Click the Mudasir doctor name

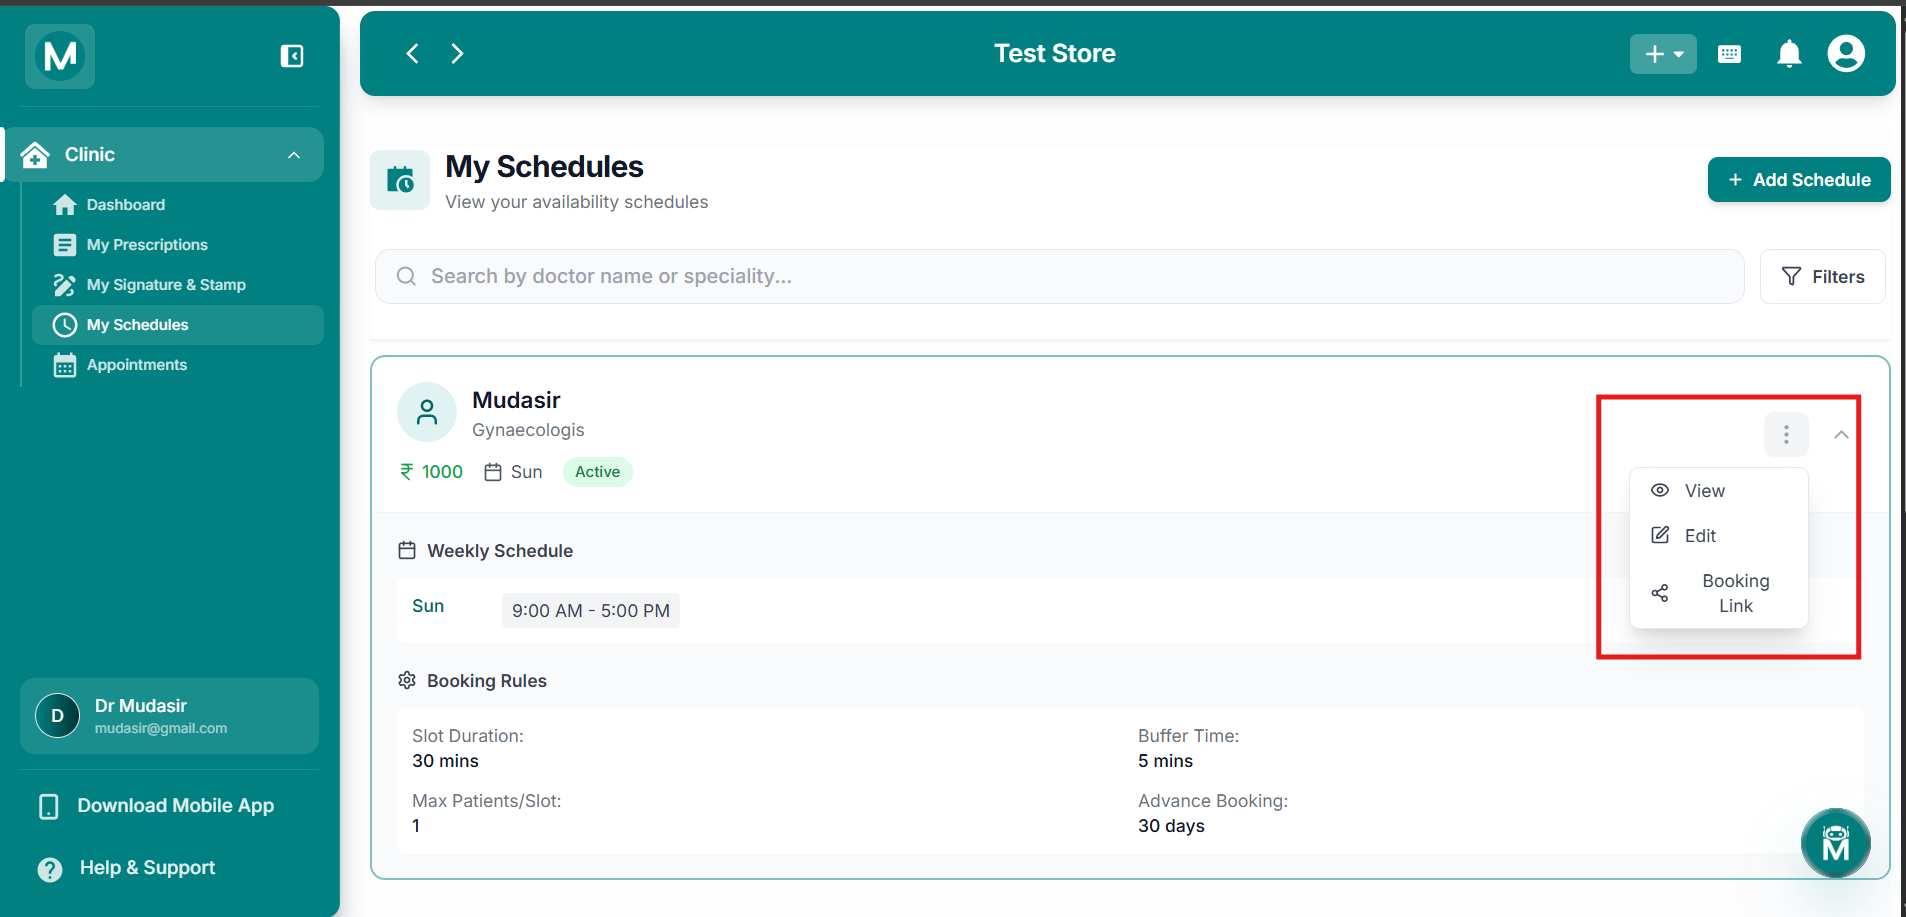coord(516,400)
